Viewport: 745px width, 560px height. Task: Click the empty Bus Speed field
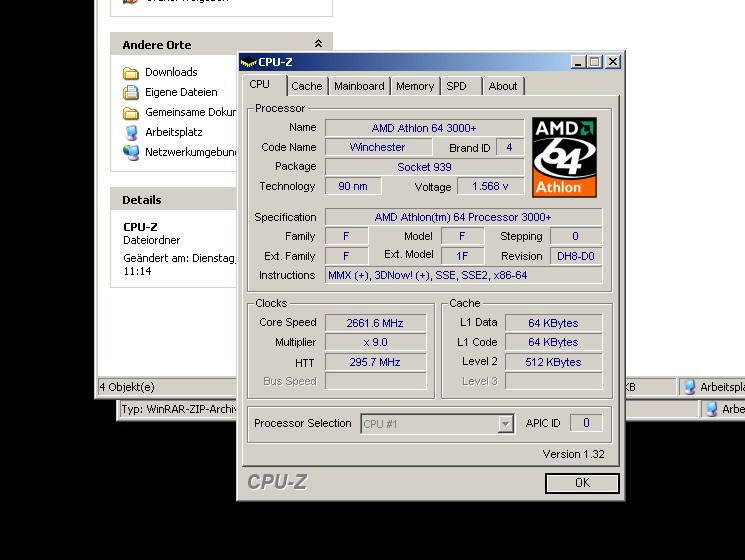pyautogui.click(x=375, y=381)
